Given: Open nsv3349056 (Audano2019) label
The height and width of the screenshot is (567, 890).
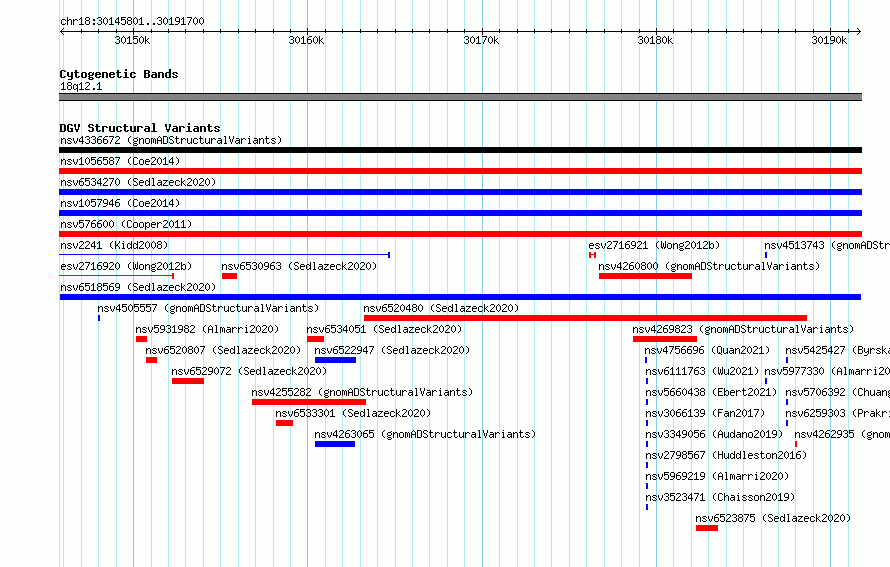Looking at the screenshot, I should [713, 434].
